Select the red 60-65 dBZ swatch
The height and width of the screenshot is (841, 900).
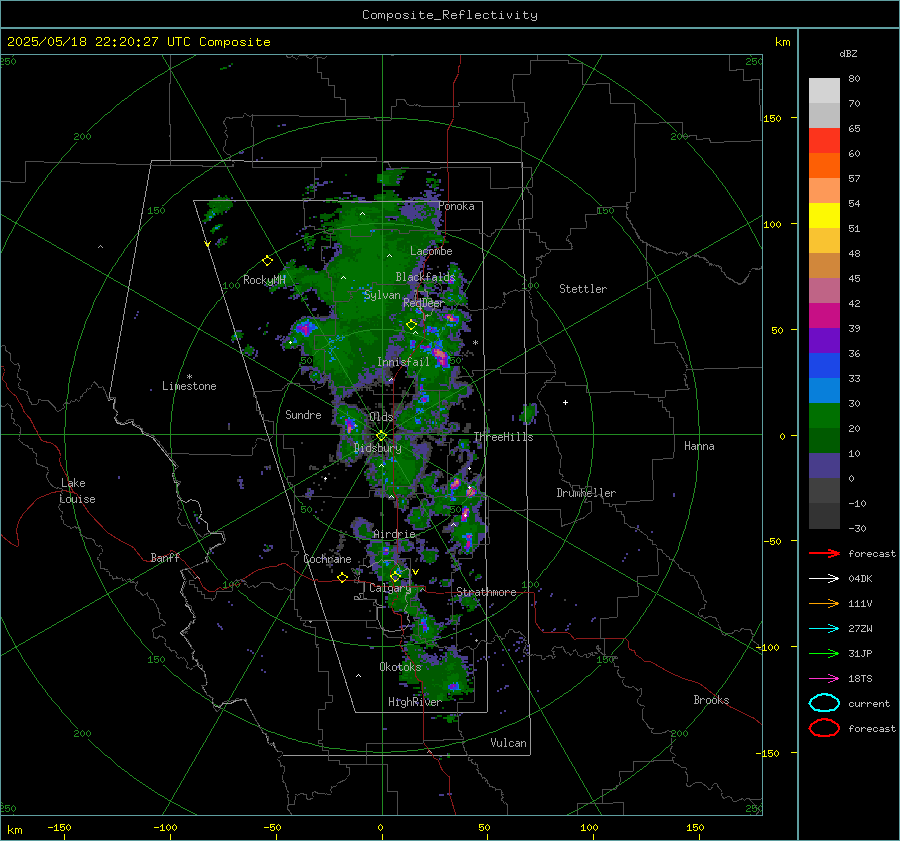(x=824, y=141)
